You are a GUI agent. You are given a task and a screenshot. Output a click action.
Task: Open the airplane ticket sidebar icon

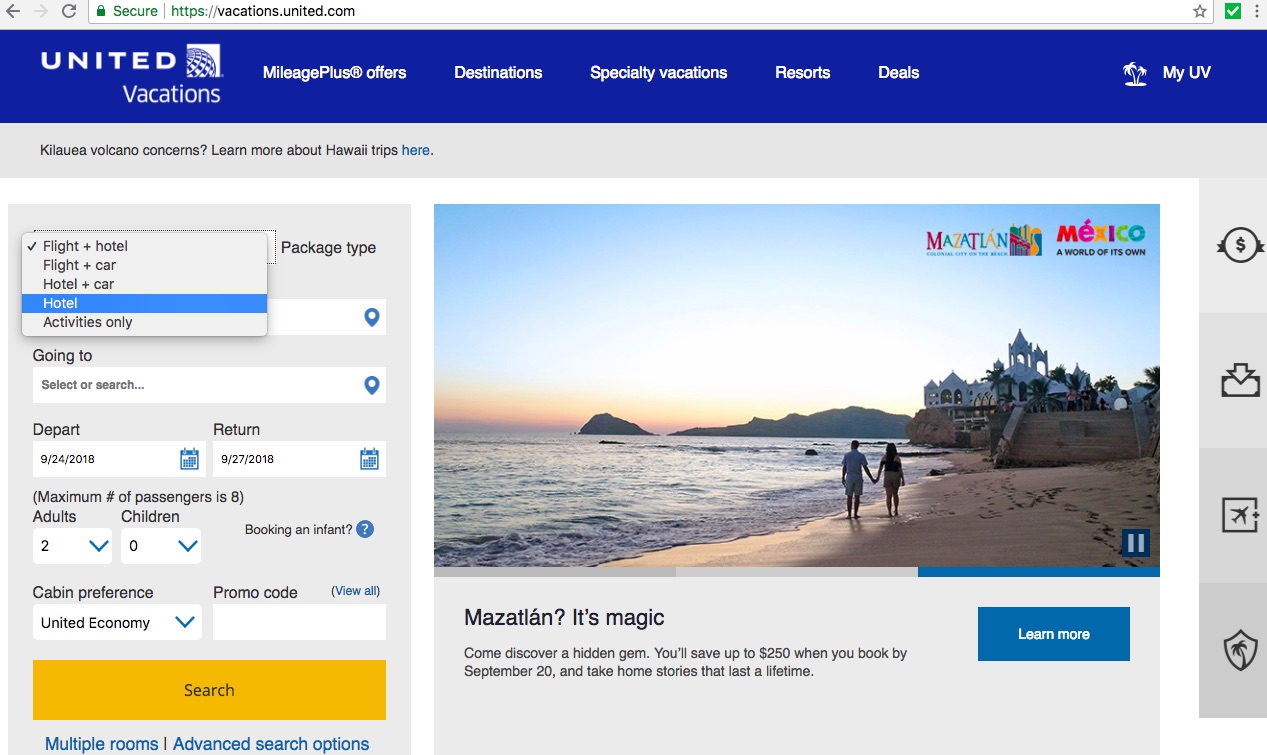tap(1239, 515)
